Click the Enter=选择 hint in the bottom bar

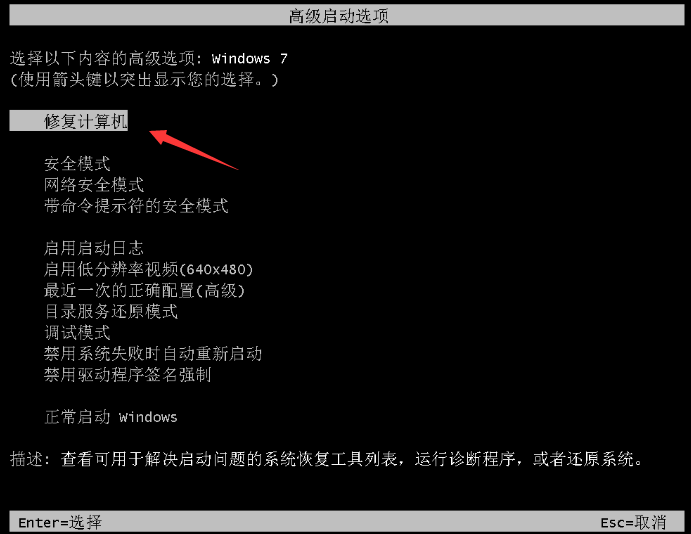(x=60, y=523)
